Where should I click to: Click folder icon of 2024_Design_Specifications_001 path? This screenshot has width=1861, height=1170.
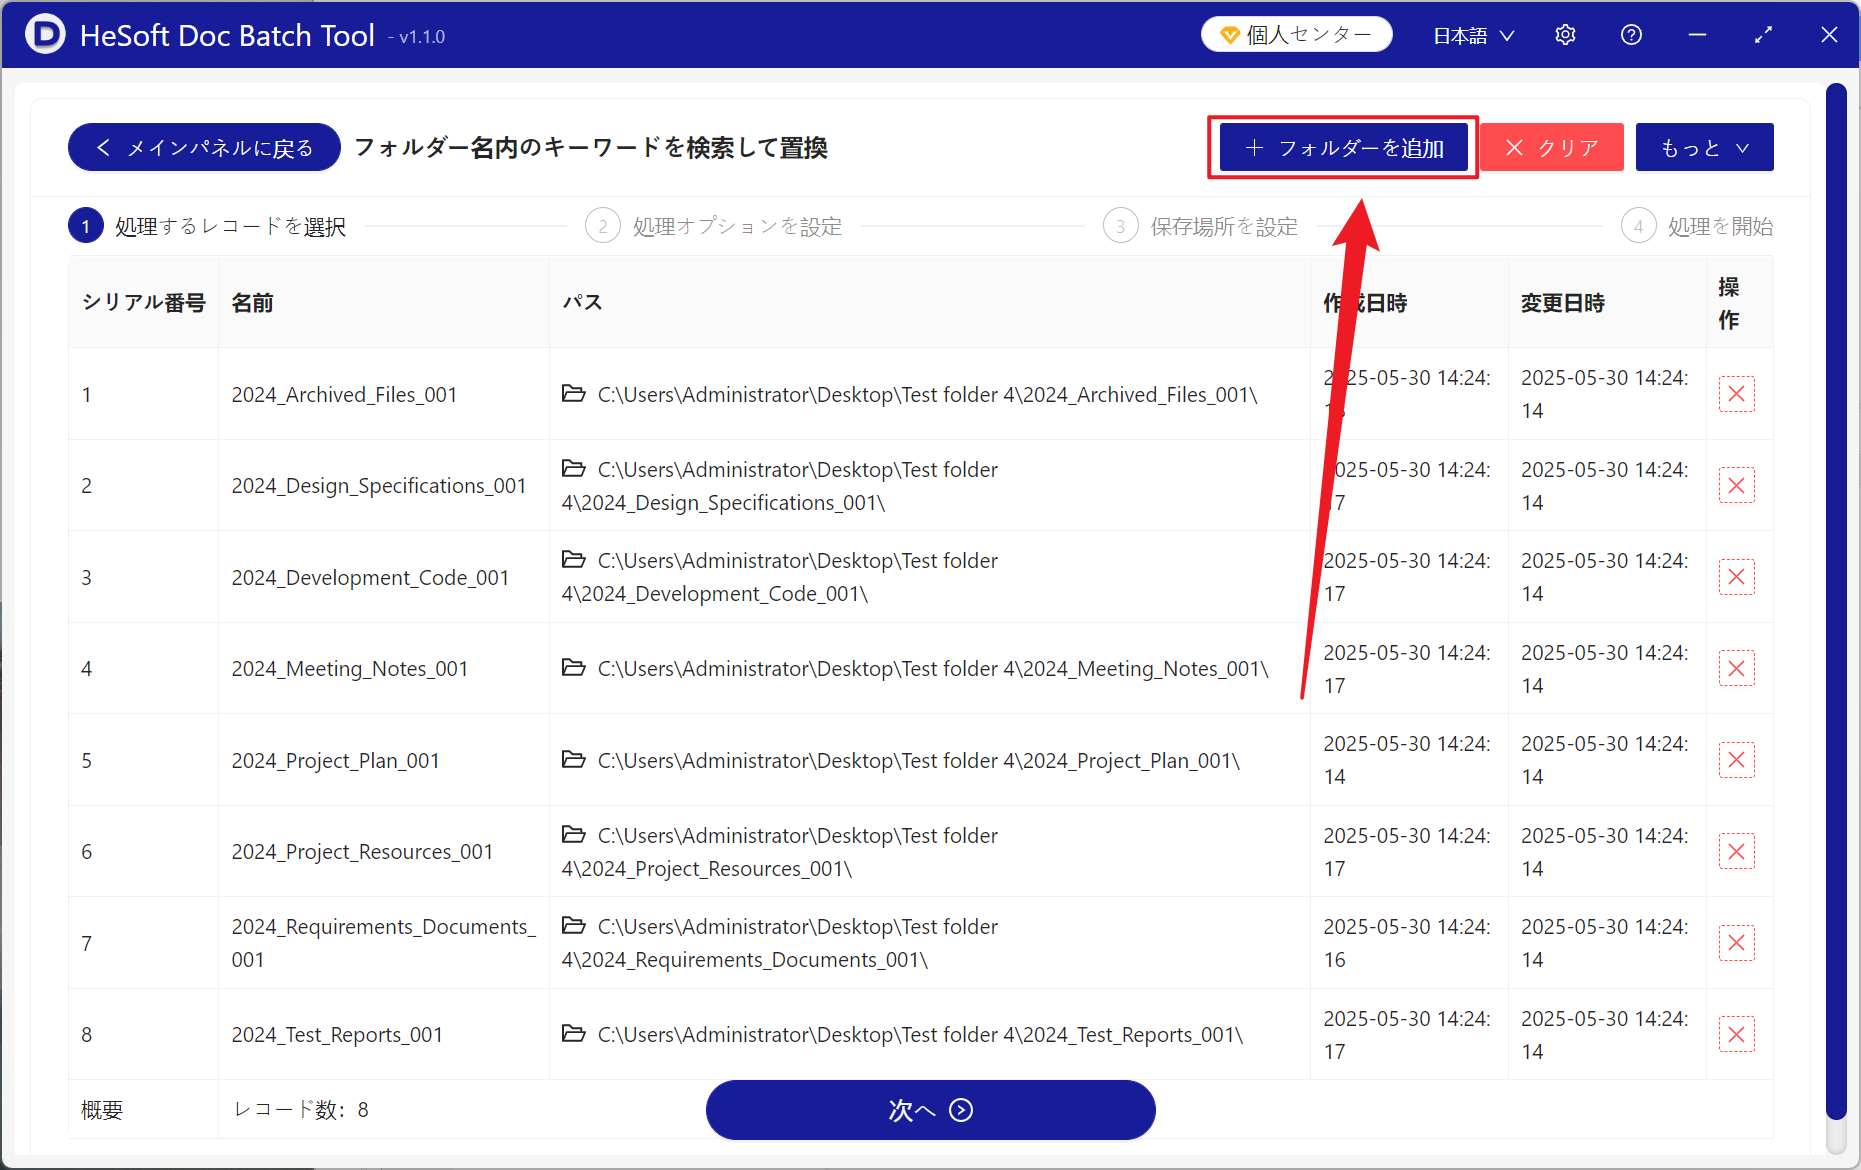[x=574, y=469]
